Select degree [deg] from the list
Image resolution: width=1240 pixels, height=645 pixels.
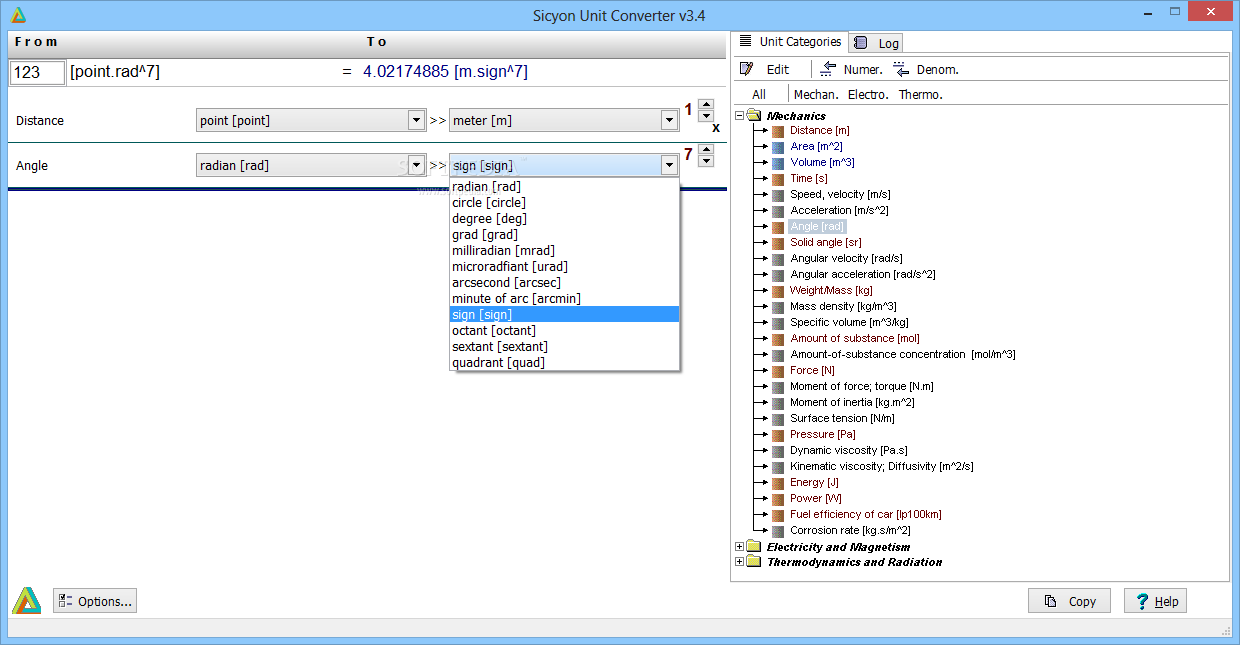point(565,218)
